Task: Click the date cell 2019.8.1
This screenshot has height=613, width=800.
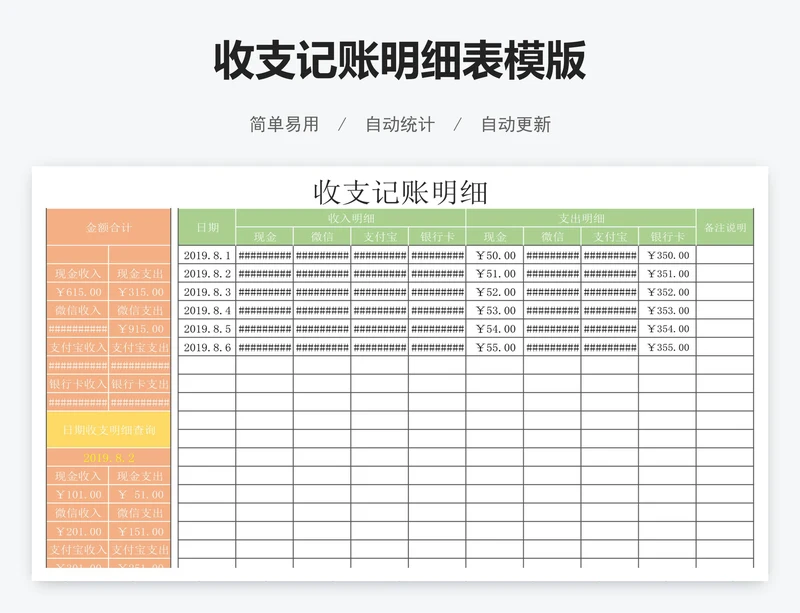Action: click(x=207, y=255)
